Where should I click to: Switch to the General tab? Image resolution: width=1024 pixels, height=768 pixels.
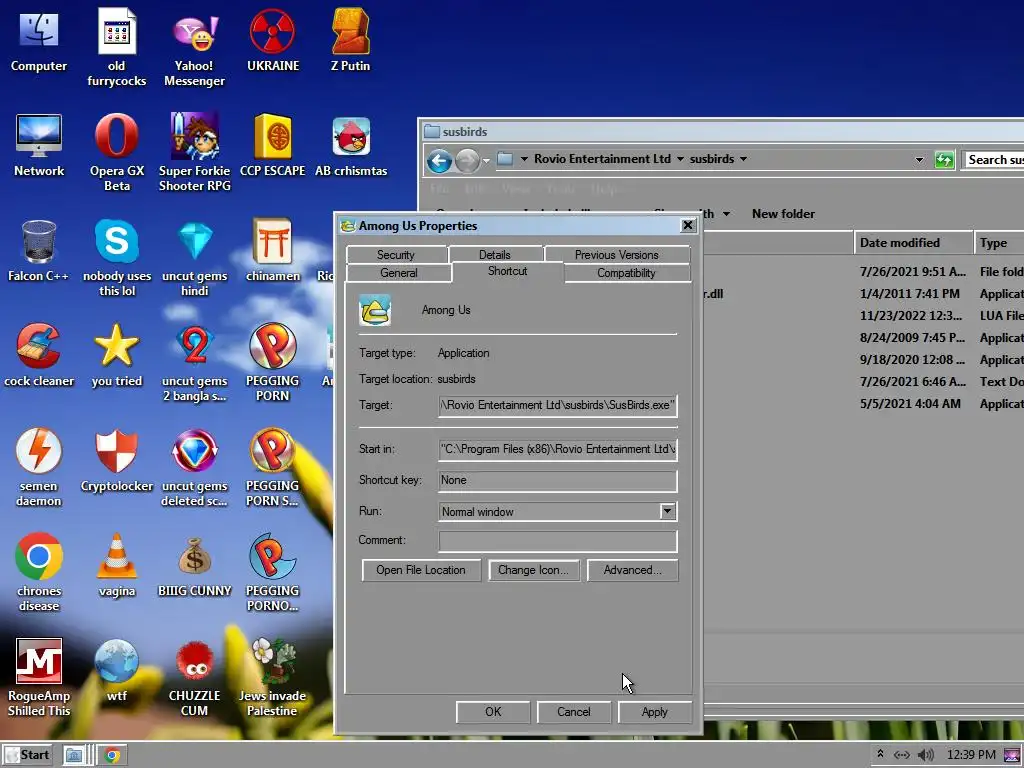[x=398, y=273]
